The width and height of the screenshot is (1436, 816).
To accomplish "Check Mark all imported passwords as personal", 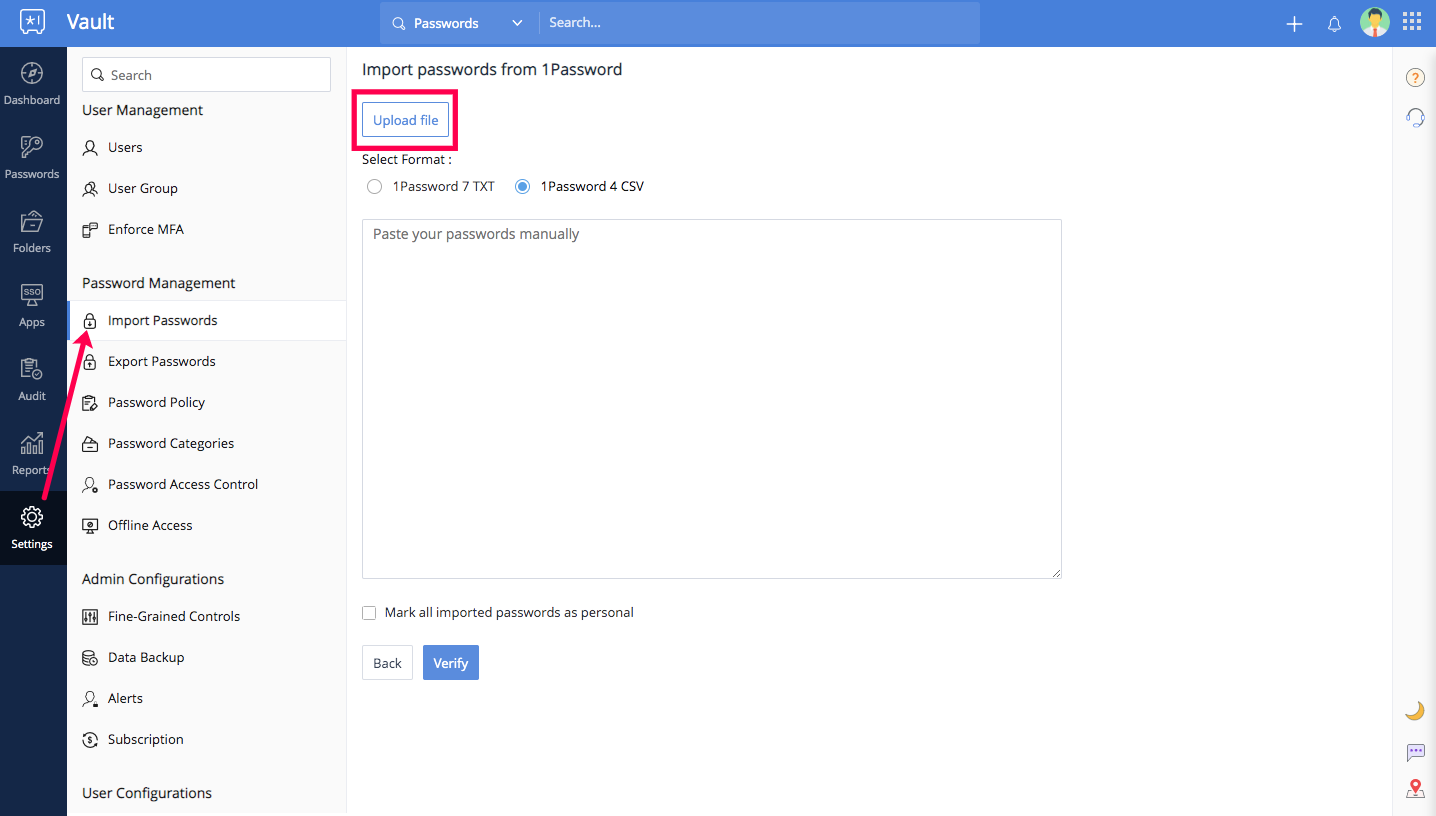I will pyautogui.click(x=369, y=612).
